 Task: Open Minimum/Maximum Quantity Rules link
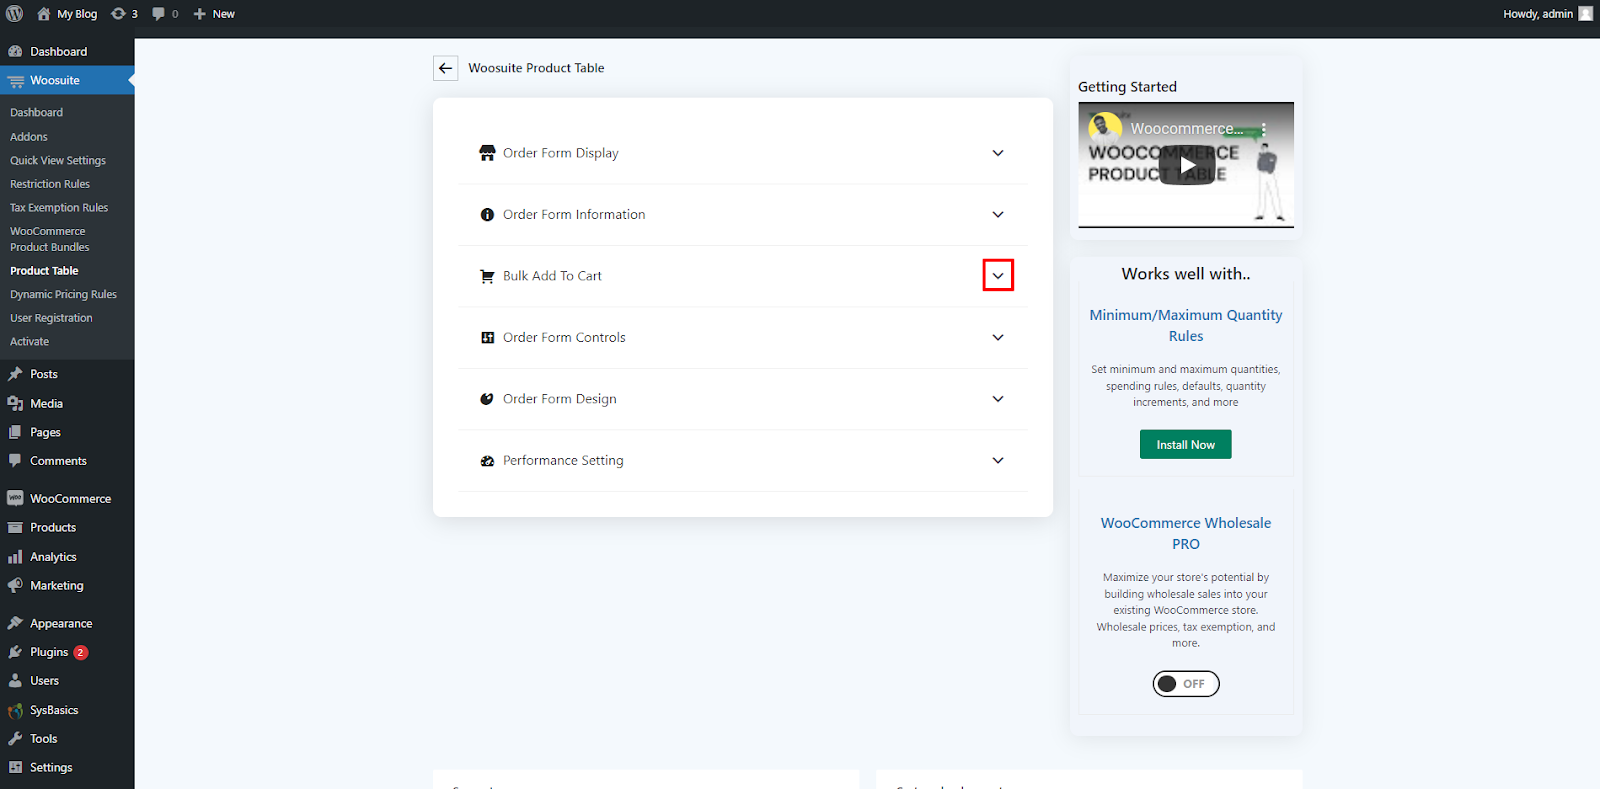1186,325
